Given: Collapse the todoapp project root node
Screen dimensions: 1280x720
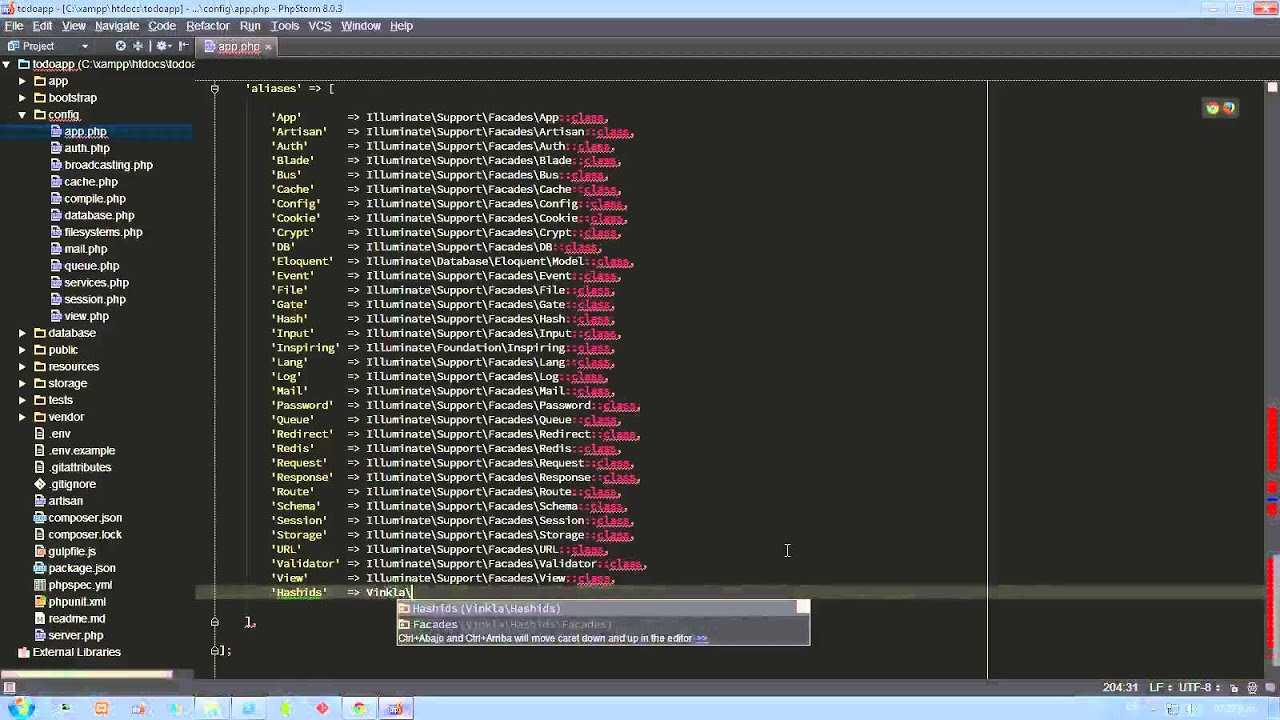Looking at the screenshot, I should pyautogui.click(x=6, y=64).
